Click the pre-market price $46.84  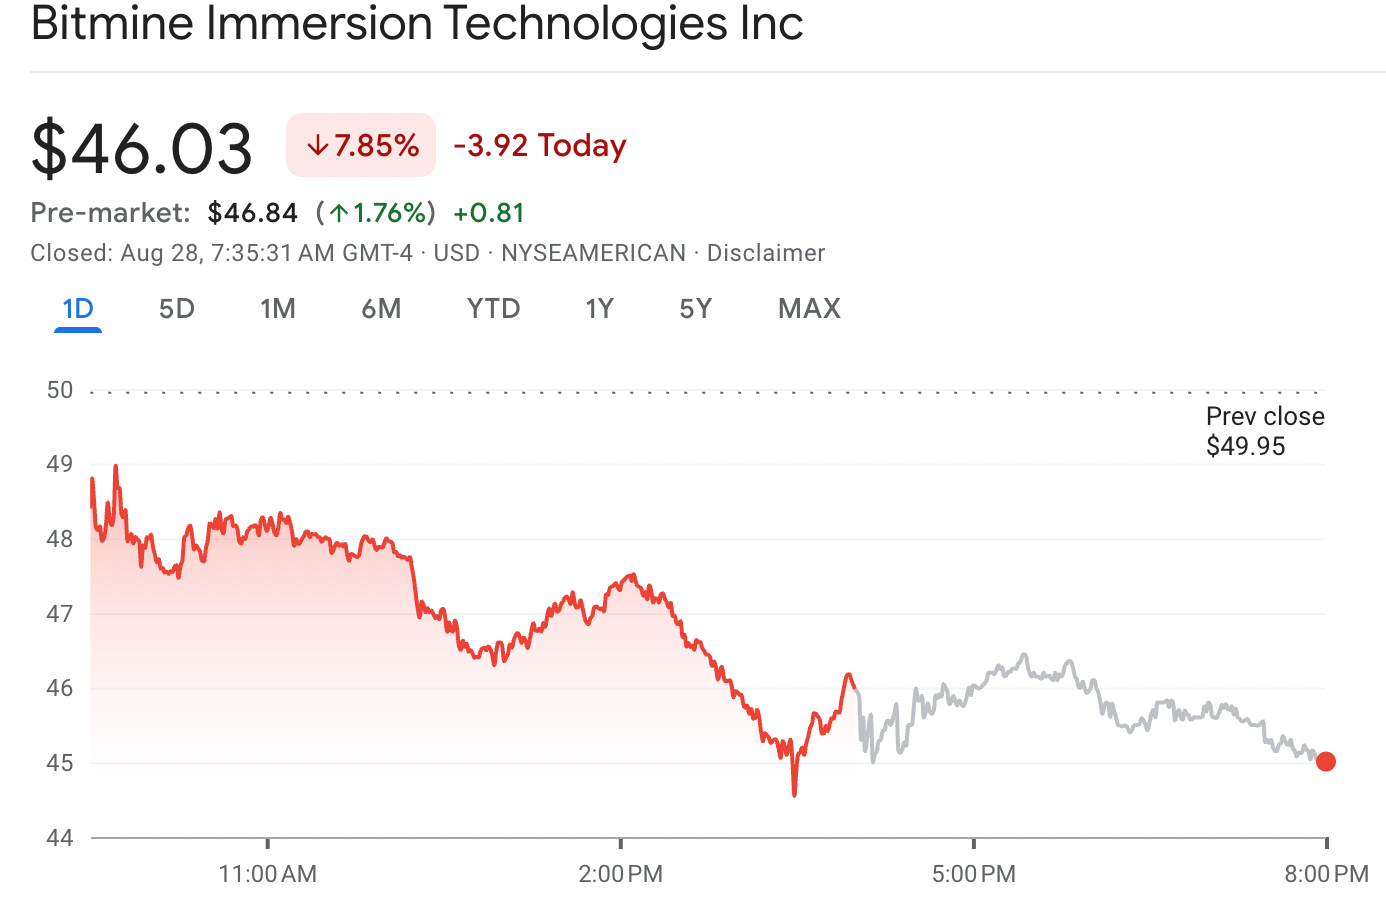click(x=253, y=213)
